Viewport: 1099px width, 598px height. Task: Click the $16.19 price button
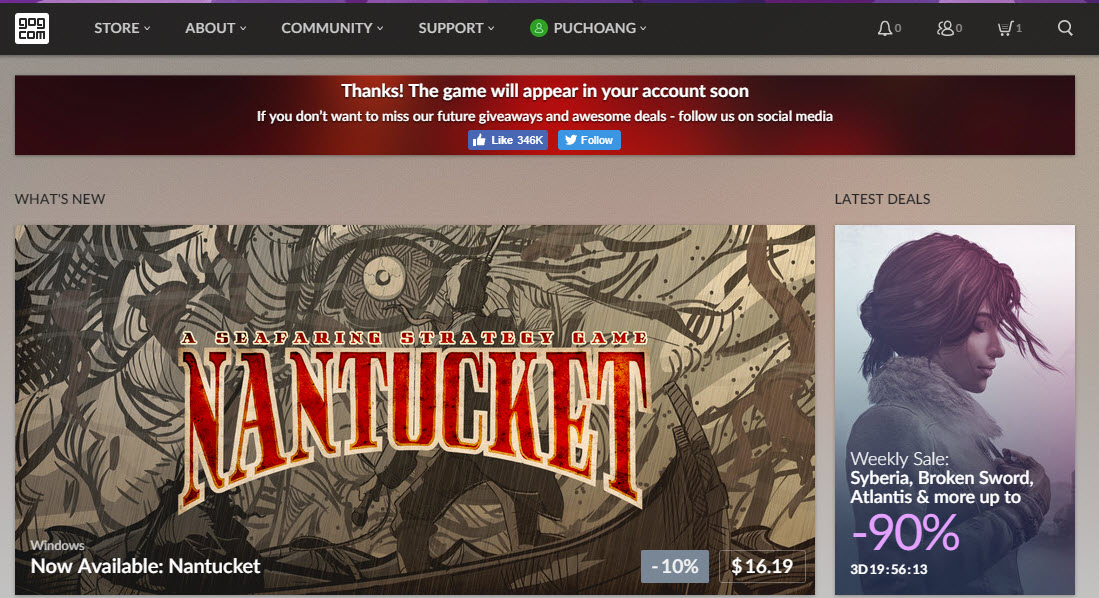762,566
